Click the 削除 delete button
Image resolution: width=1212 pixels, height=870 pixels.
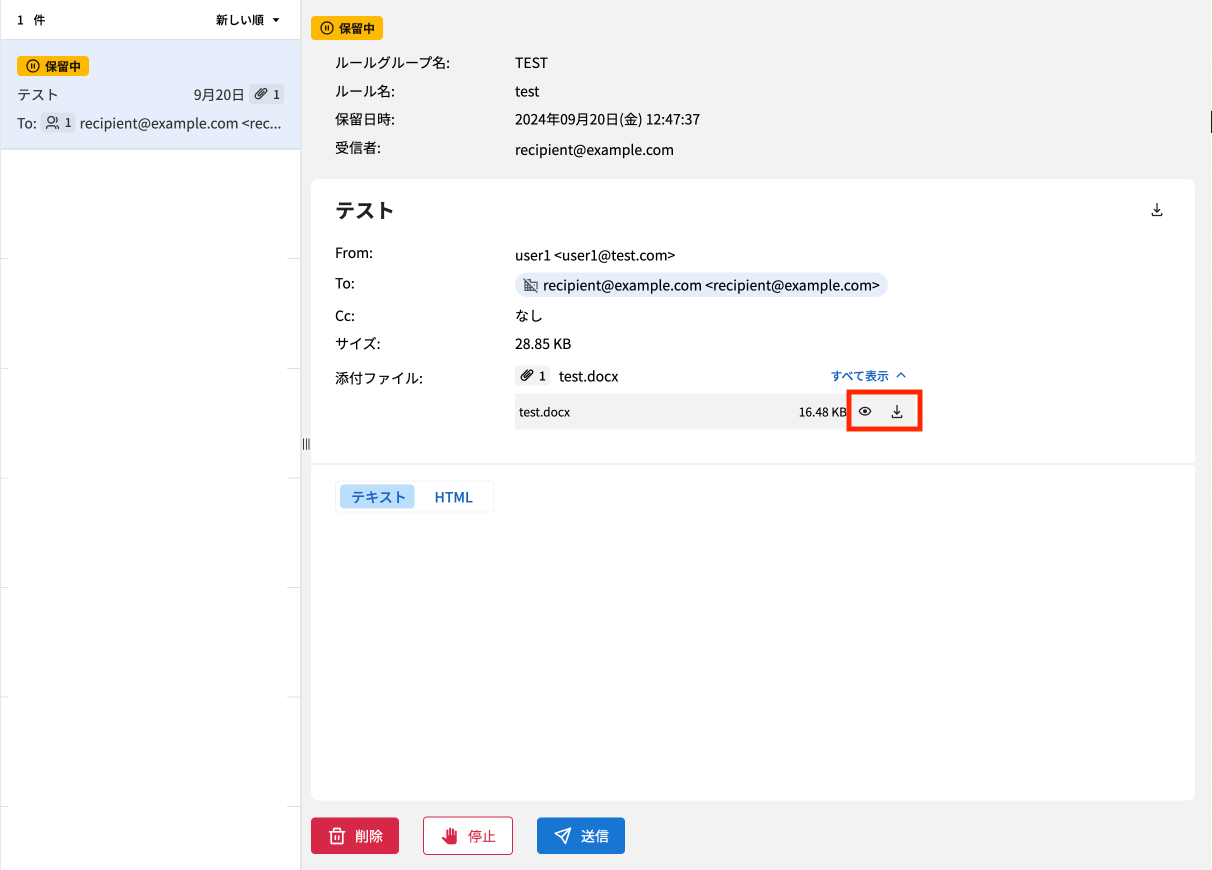click(x=355, y=836)
